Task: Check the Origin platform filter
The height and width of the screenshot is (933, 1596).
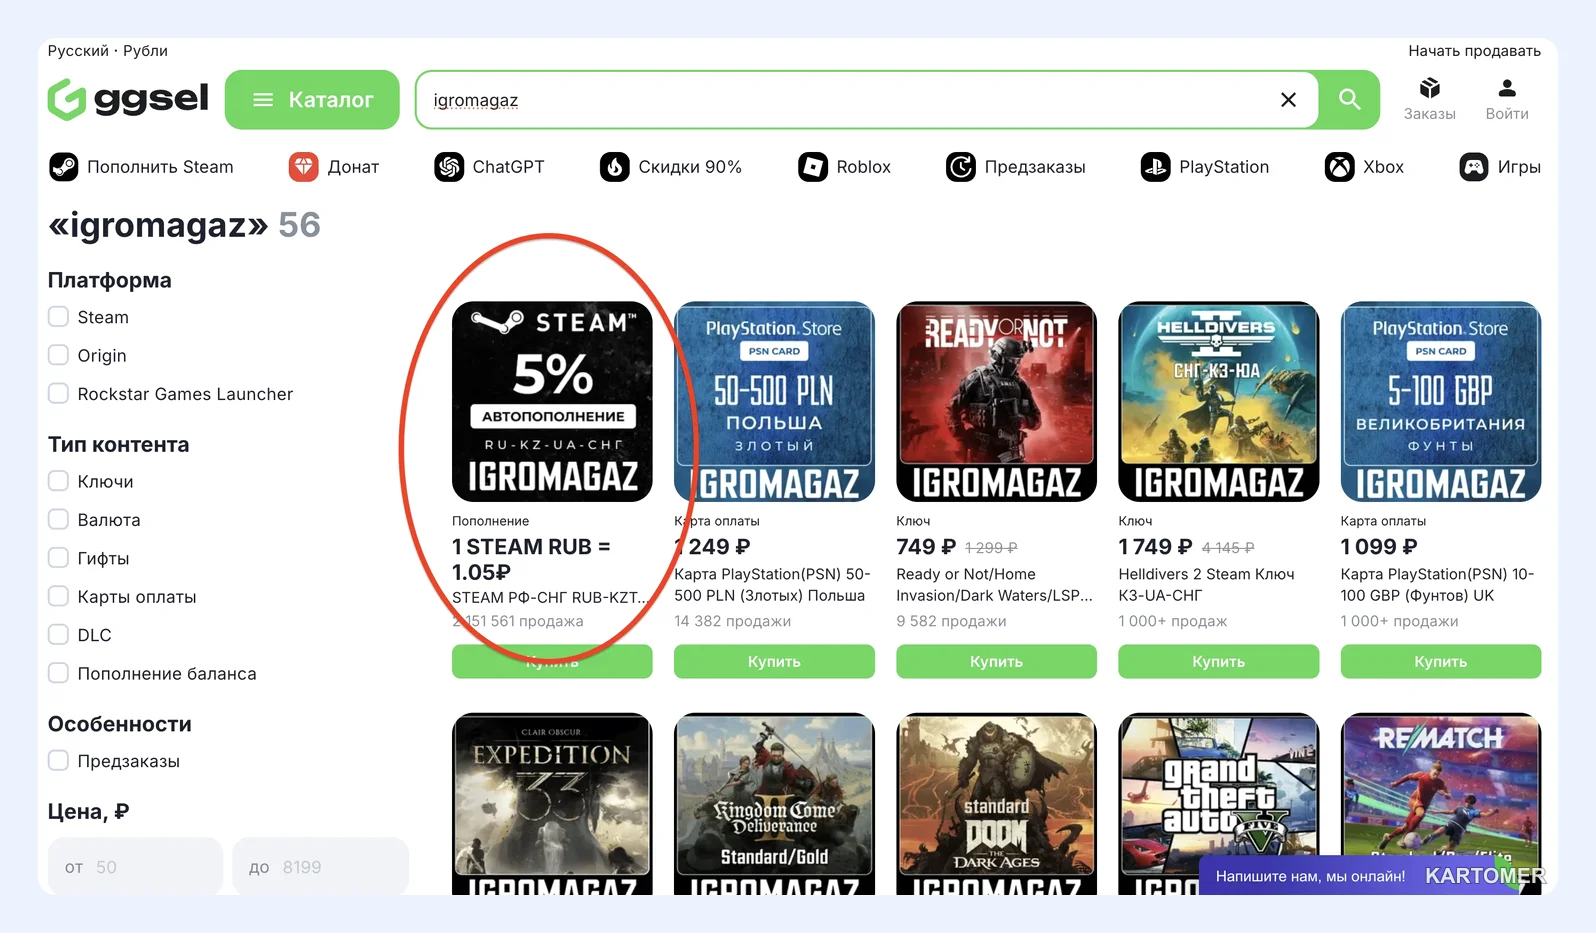Action: pyautogui.click(x=59, y=355)
